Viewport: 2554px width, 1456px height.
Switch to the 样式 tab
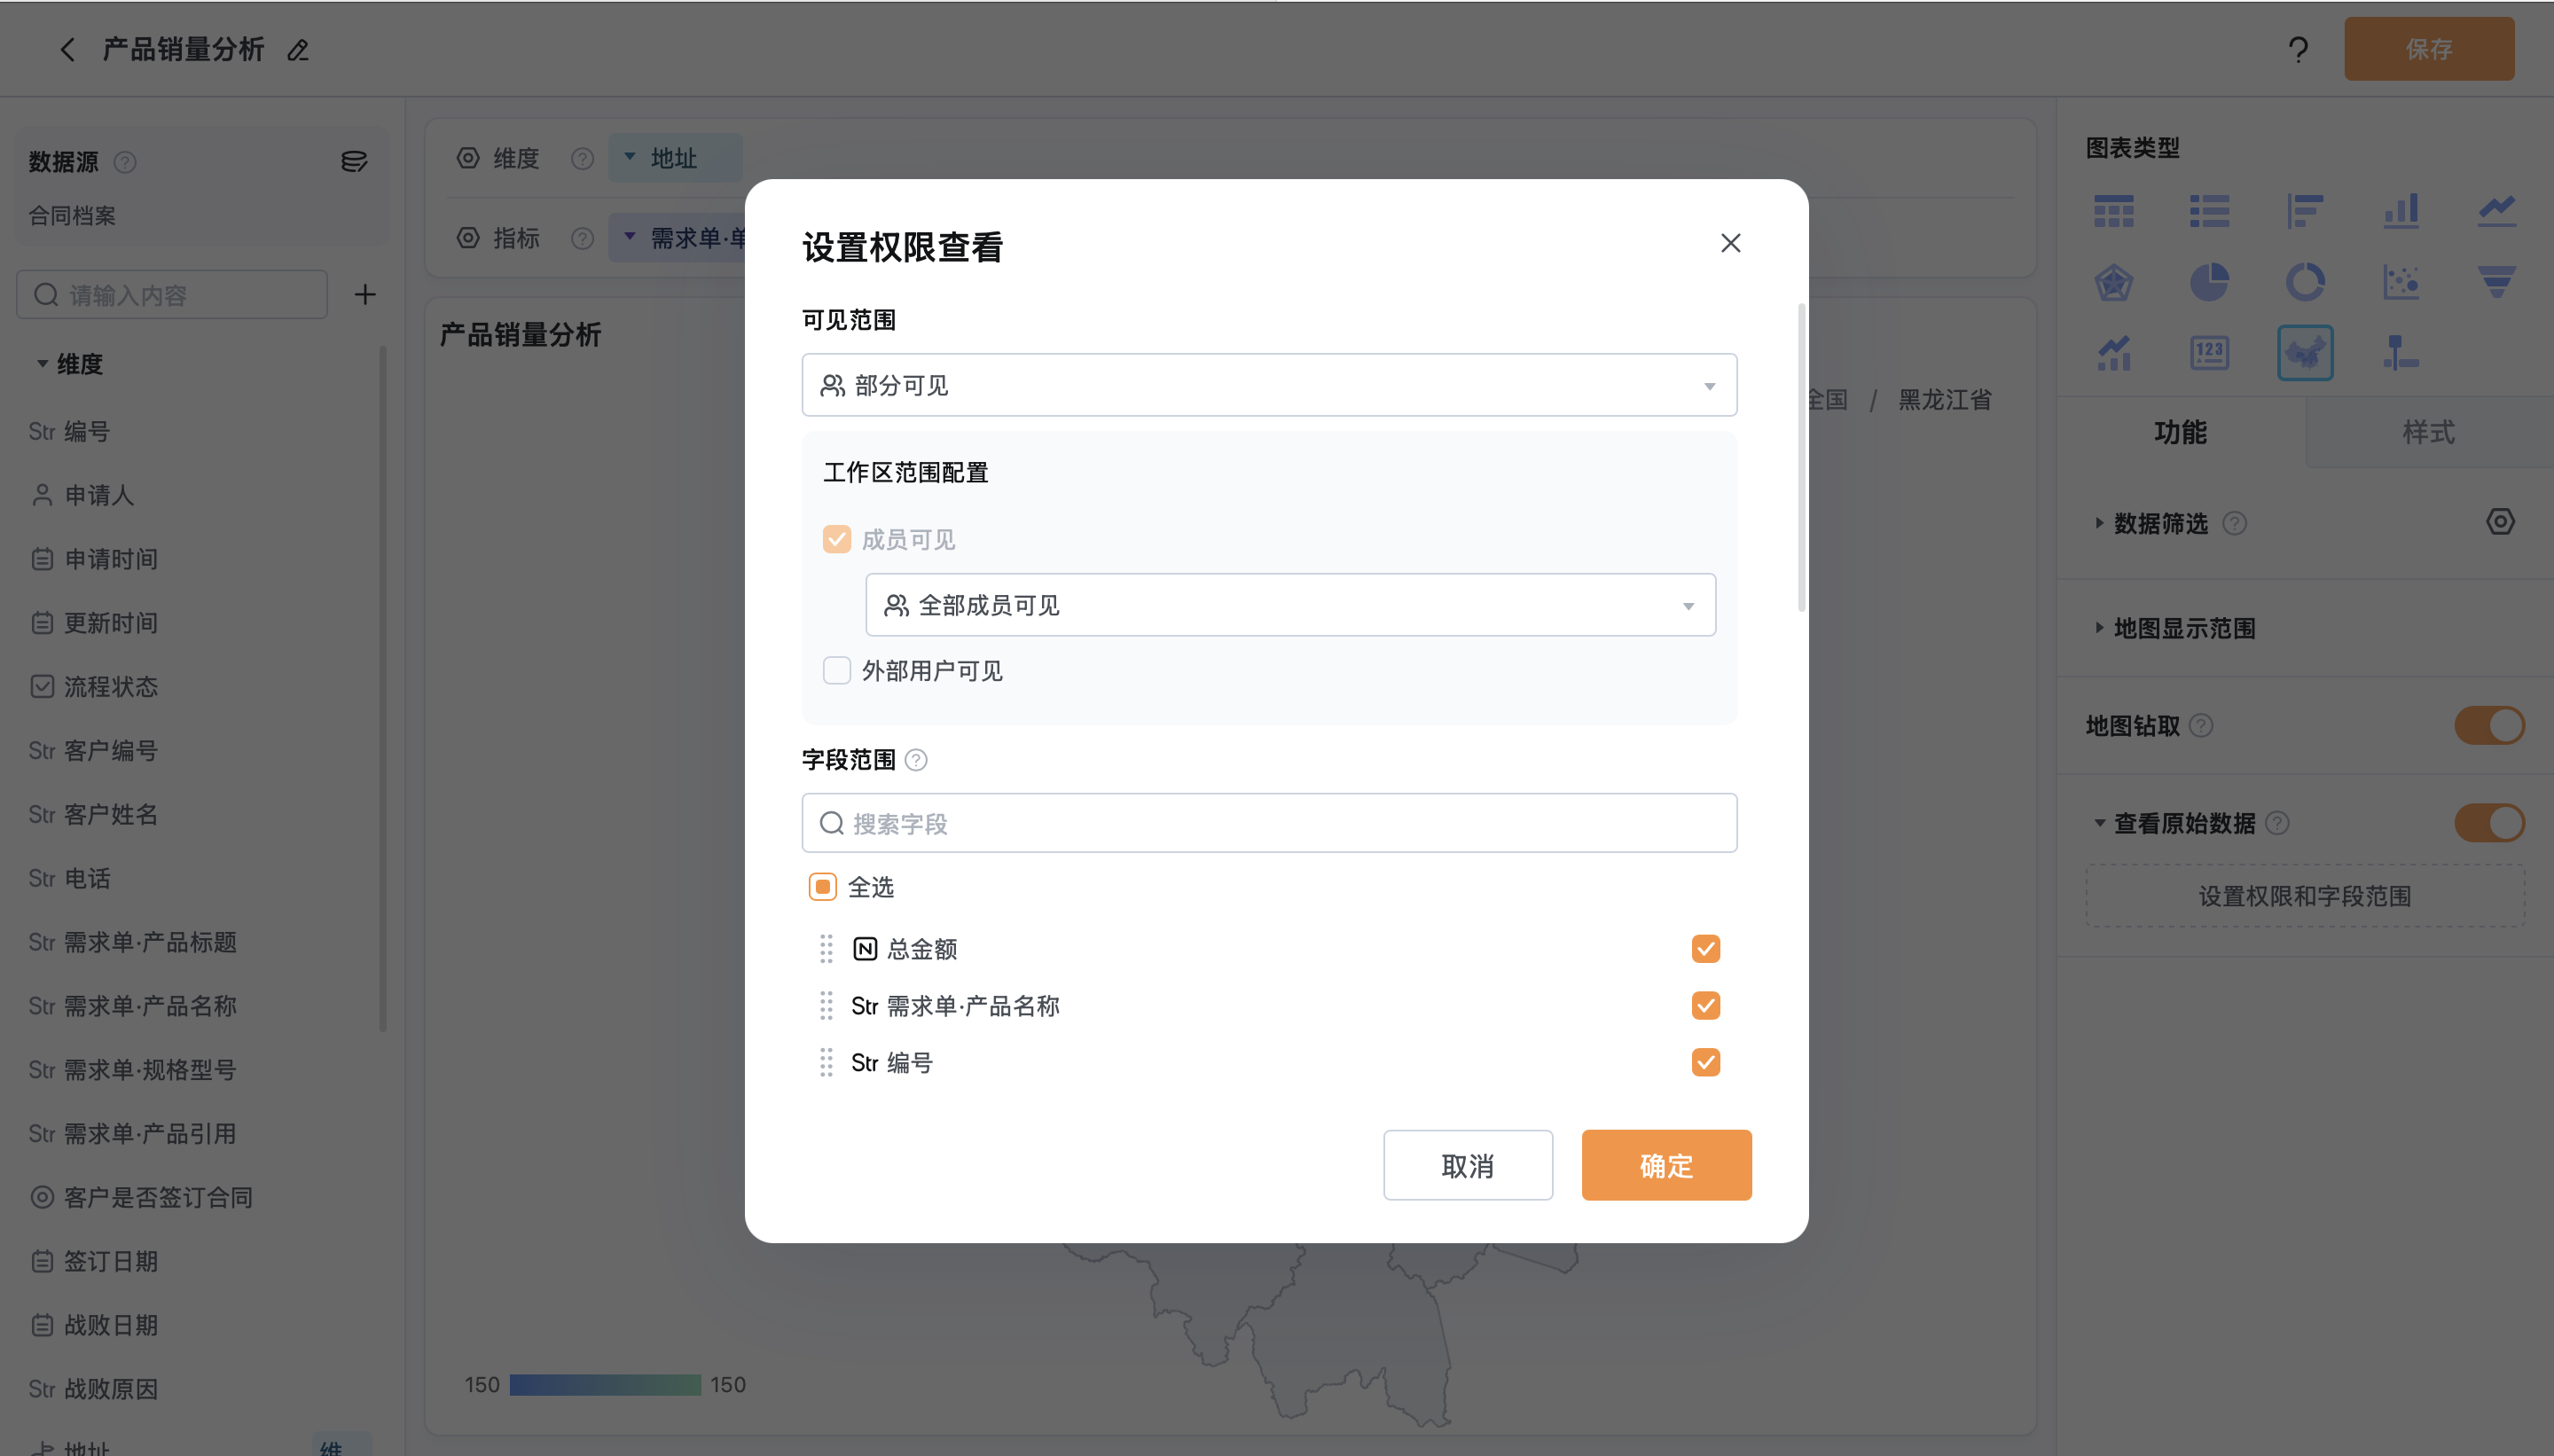(x=2428, y=432)
